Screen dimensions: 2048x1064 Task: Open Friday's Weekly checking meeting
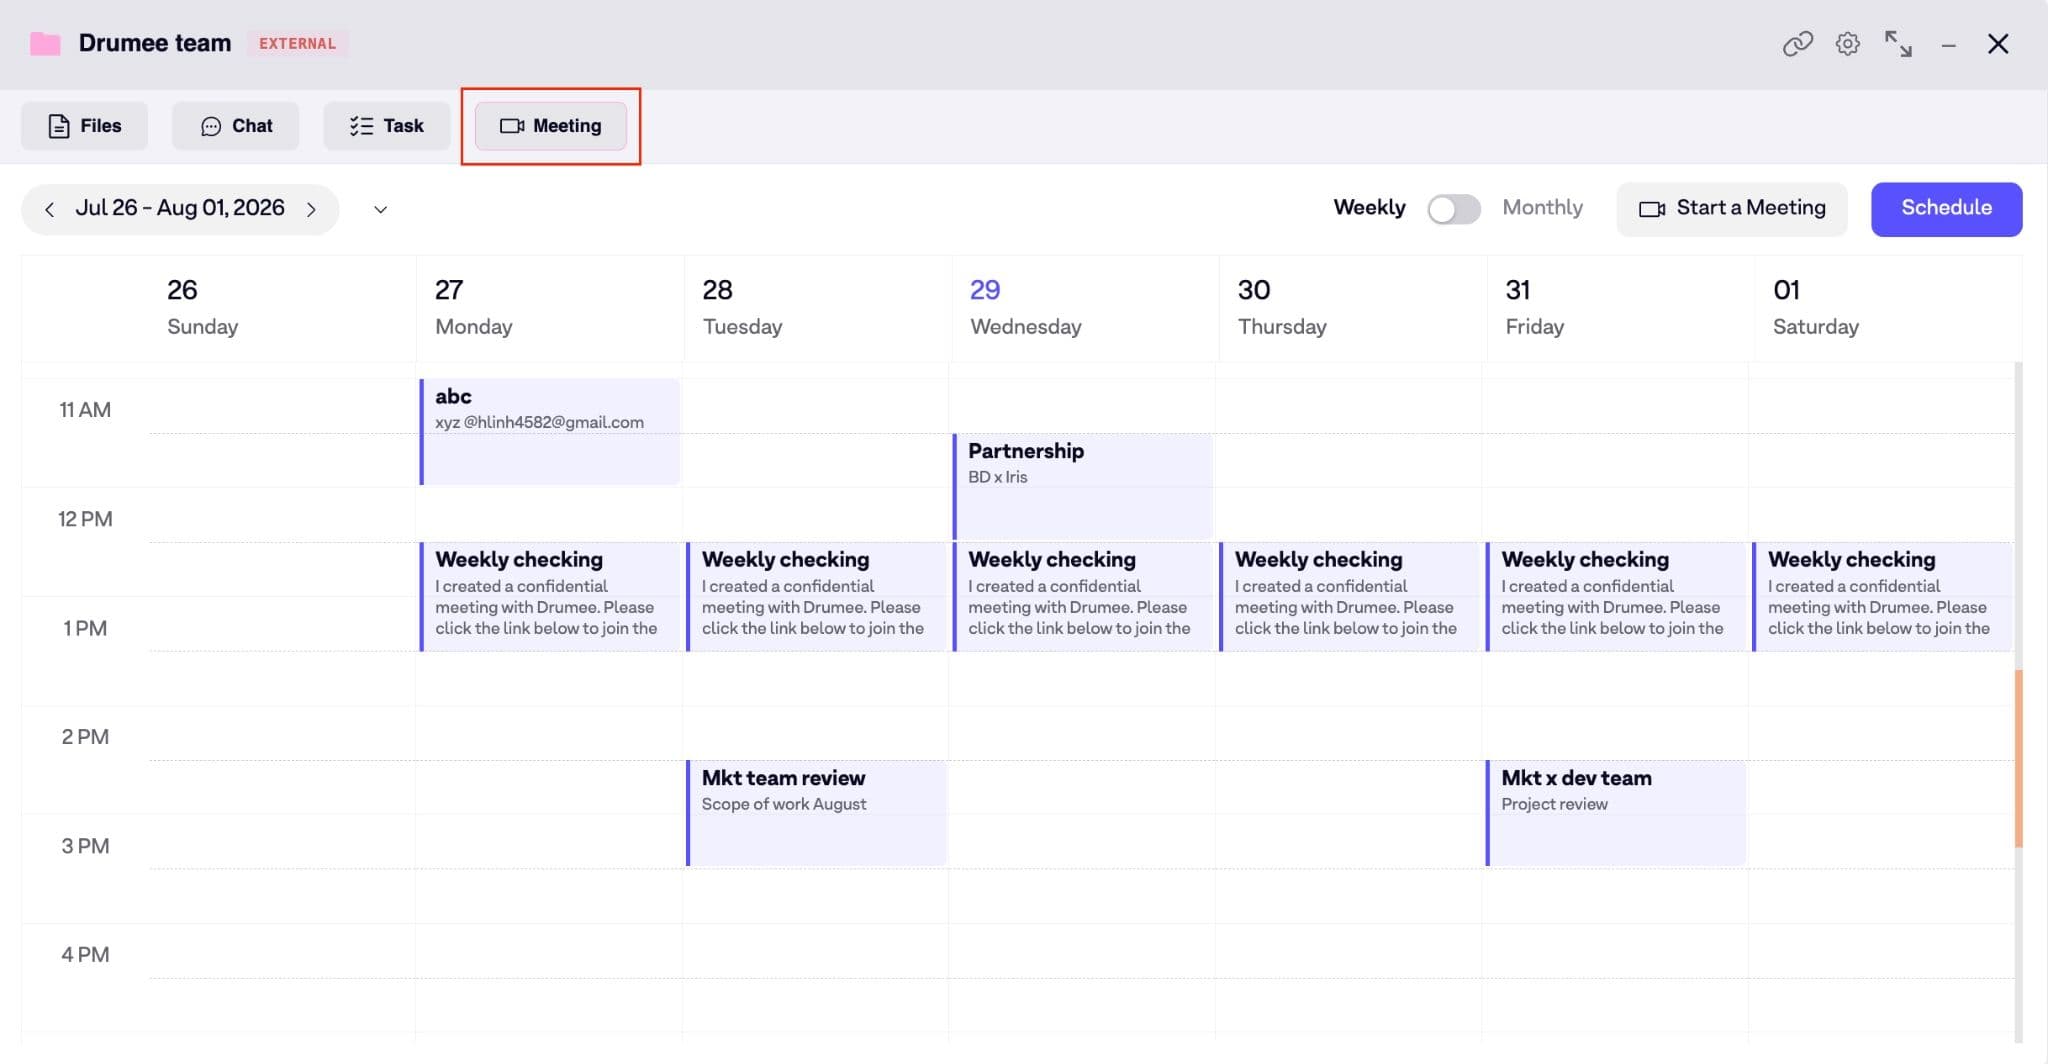[1616, 596]
